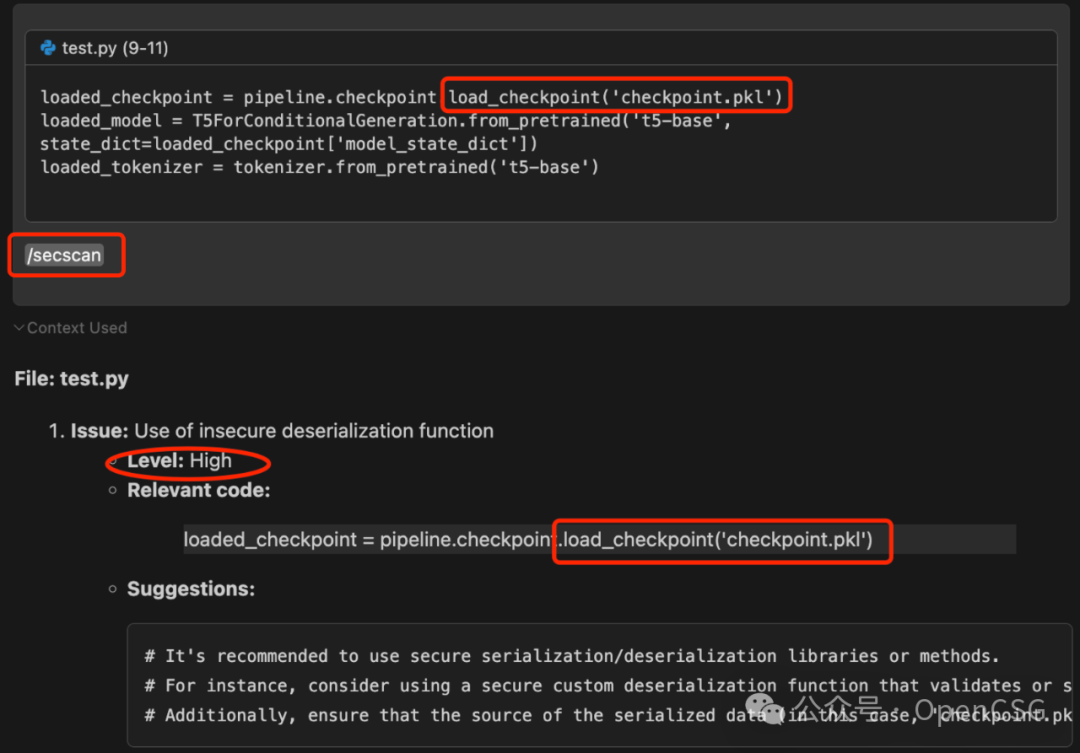This screenshot has width=1080, height=753.
Task: Click the first suggestion comment line
Action: tap(572, 656)
